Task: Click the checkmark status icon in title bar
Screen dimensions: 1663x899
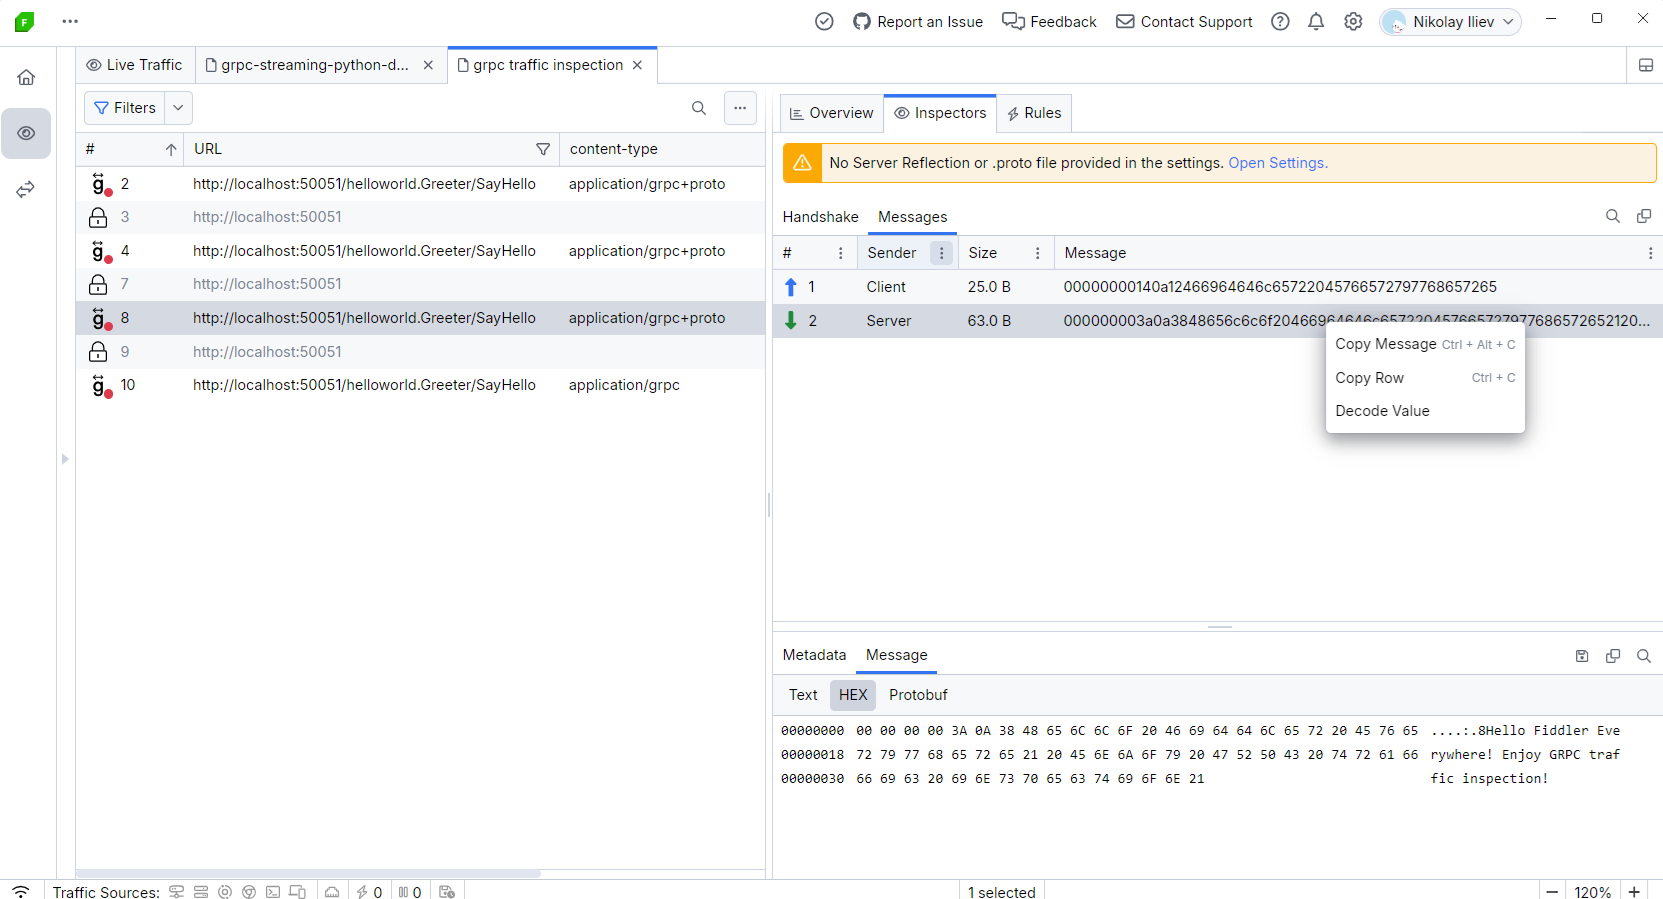Action: 824,21
